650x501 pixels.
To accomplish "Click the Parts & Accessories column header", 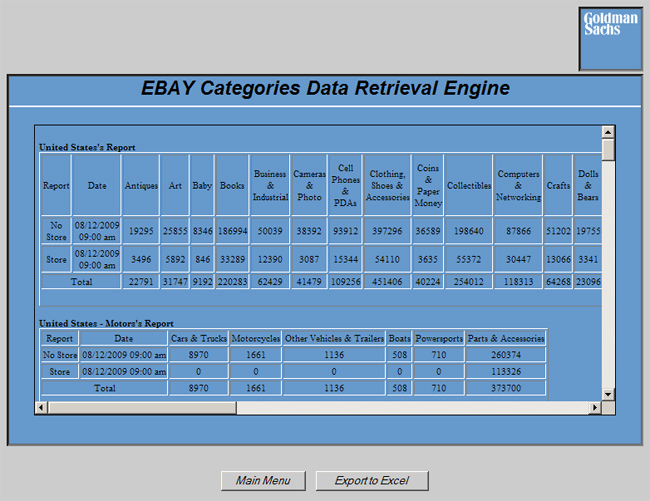I will (506, 338).
